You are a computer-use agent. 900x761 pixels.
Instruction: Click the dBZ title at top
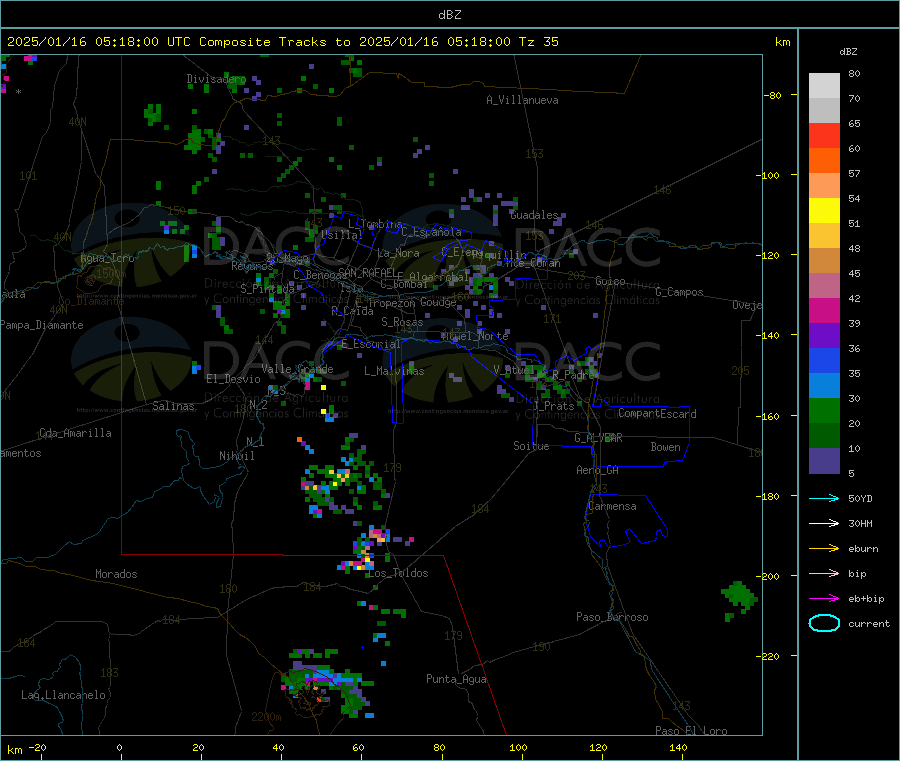coord(449,15)
